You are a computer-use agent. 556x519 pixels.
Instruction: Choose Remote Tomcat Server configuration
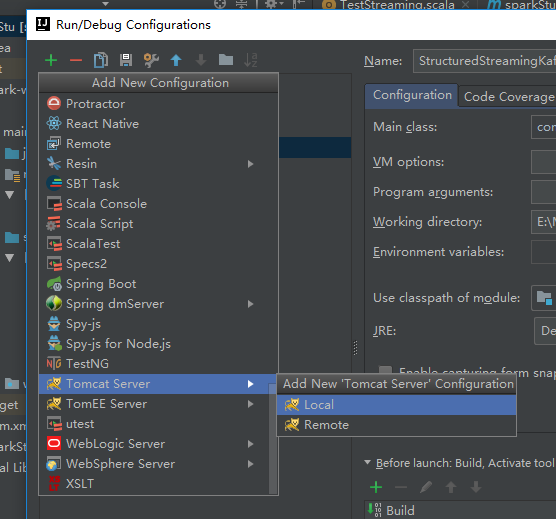(x=396, y=425)
